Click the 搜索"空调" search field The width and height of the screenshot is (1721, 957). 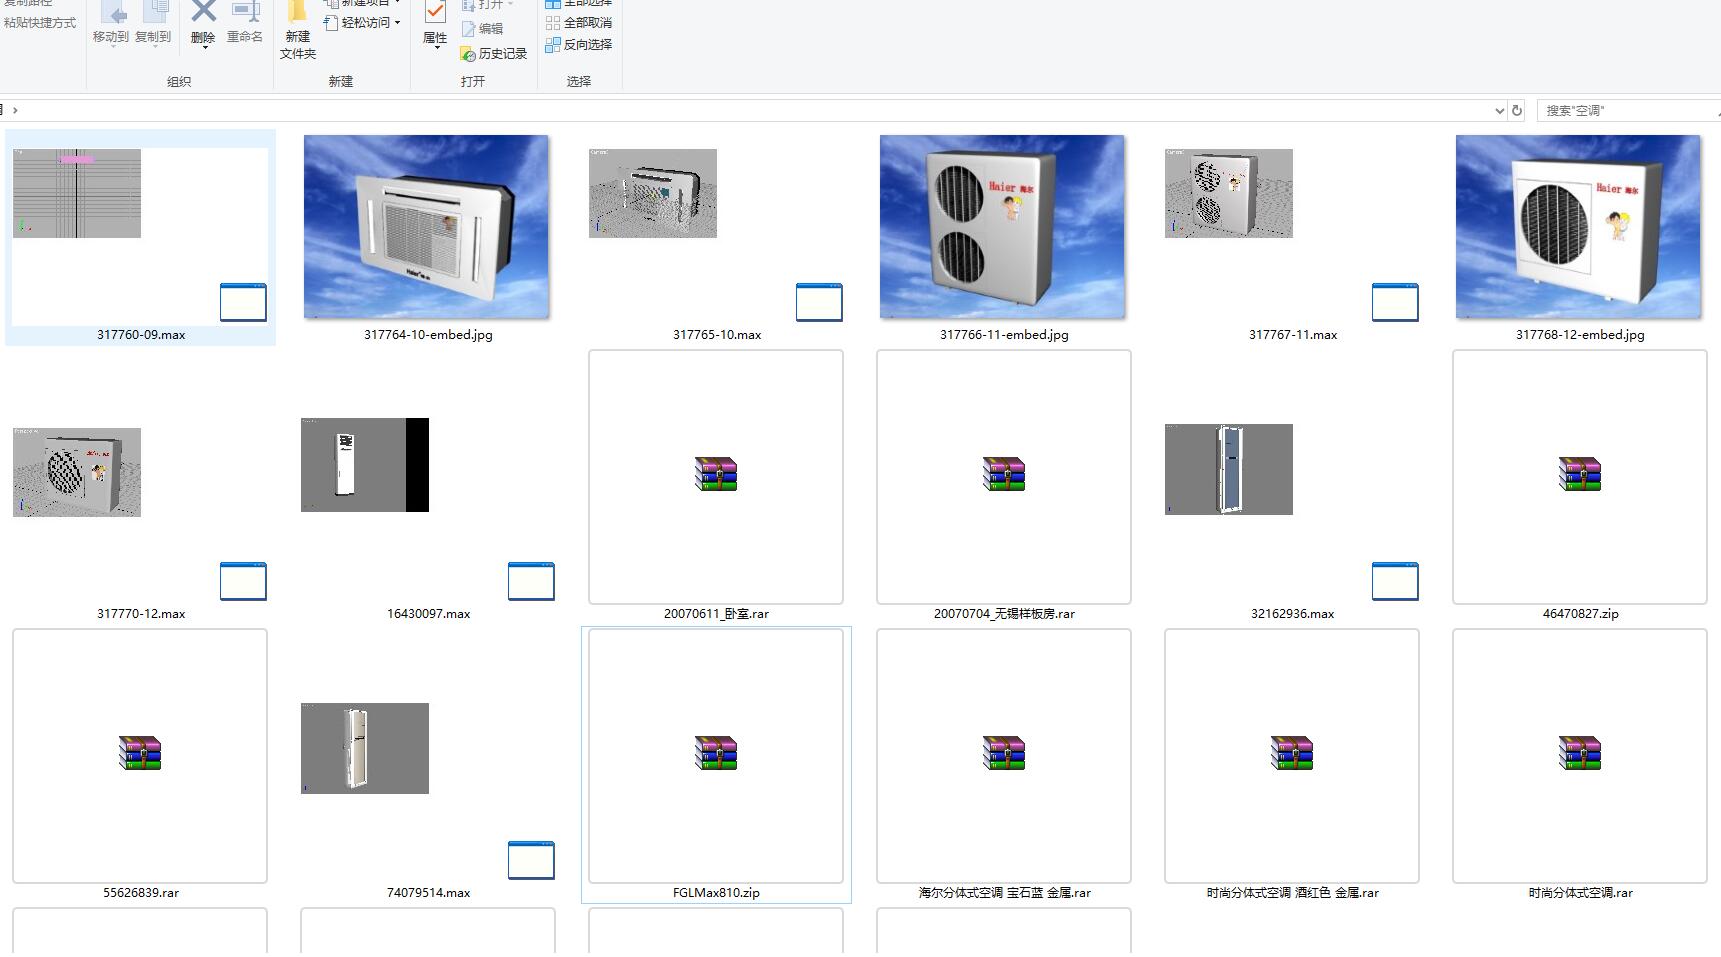[x=1628, y=110]
